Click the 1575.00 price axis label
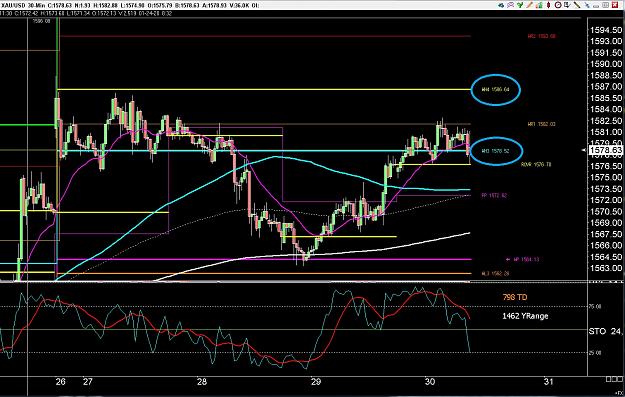This screenshot has height=397, width=625. pyautogui.click(x=606, y=177)
